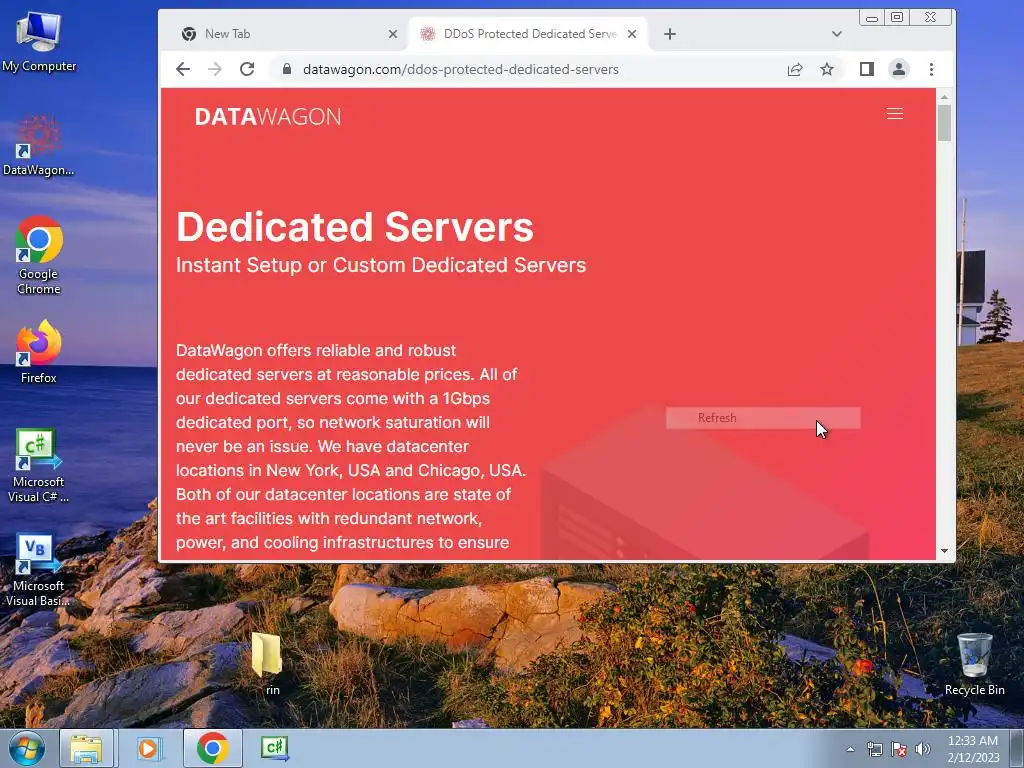Click the Action Center flag icon
The height and width of the screenshot is (768, 1024).
(x=899, y=749)
